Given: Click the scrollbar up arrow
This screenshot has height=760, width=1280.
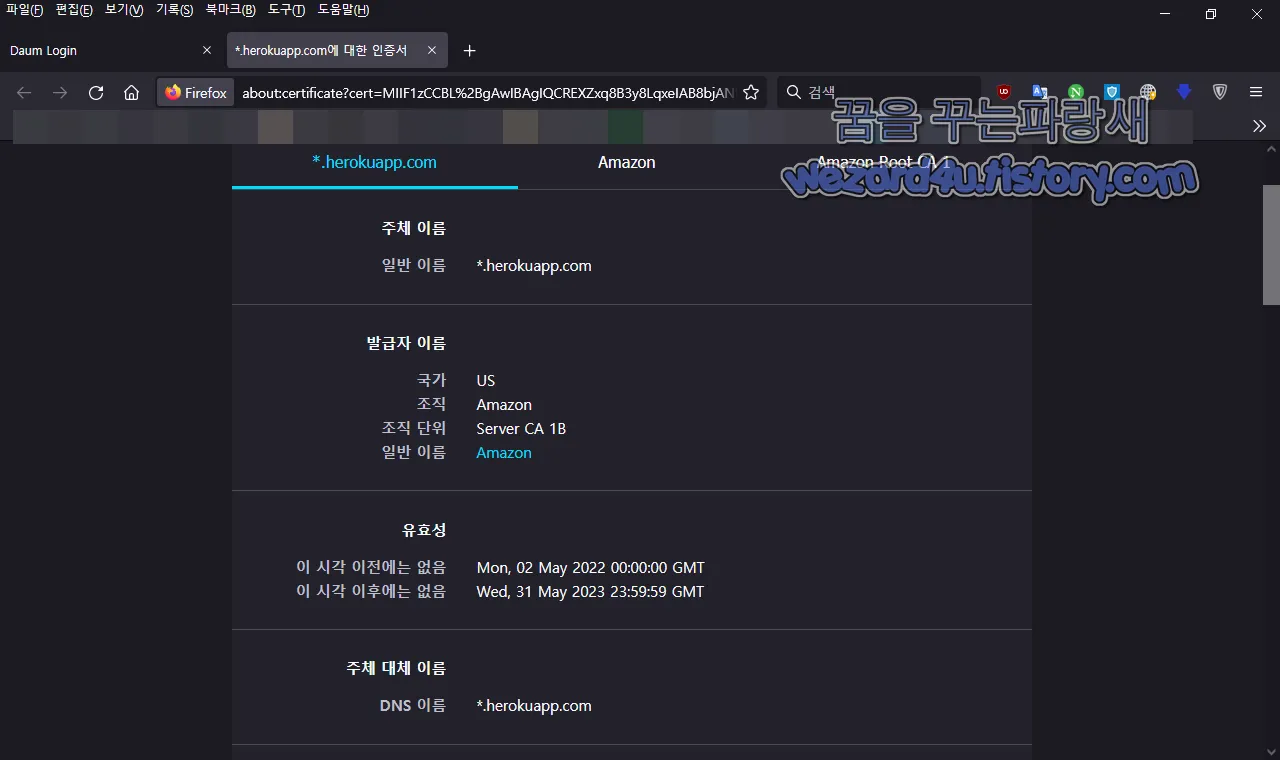Looking at the screenshot, I should click(1271, 149).
